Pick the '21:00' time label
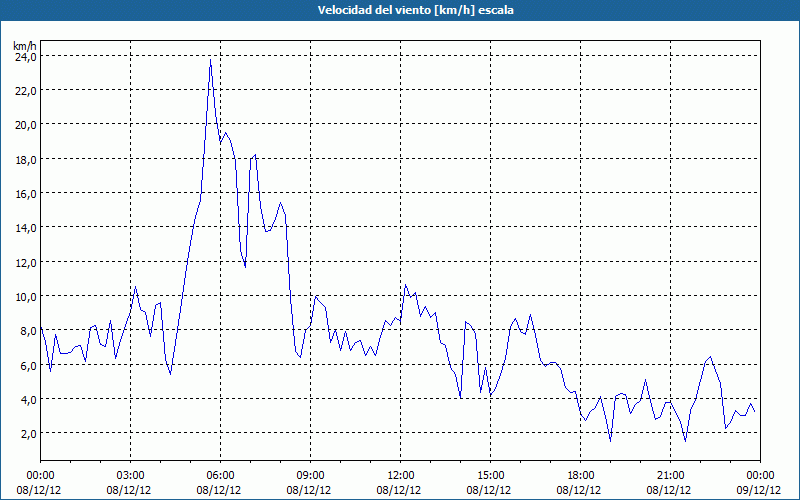The image size is (800, 500). (670, 476)
